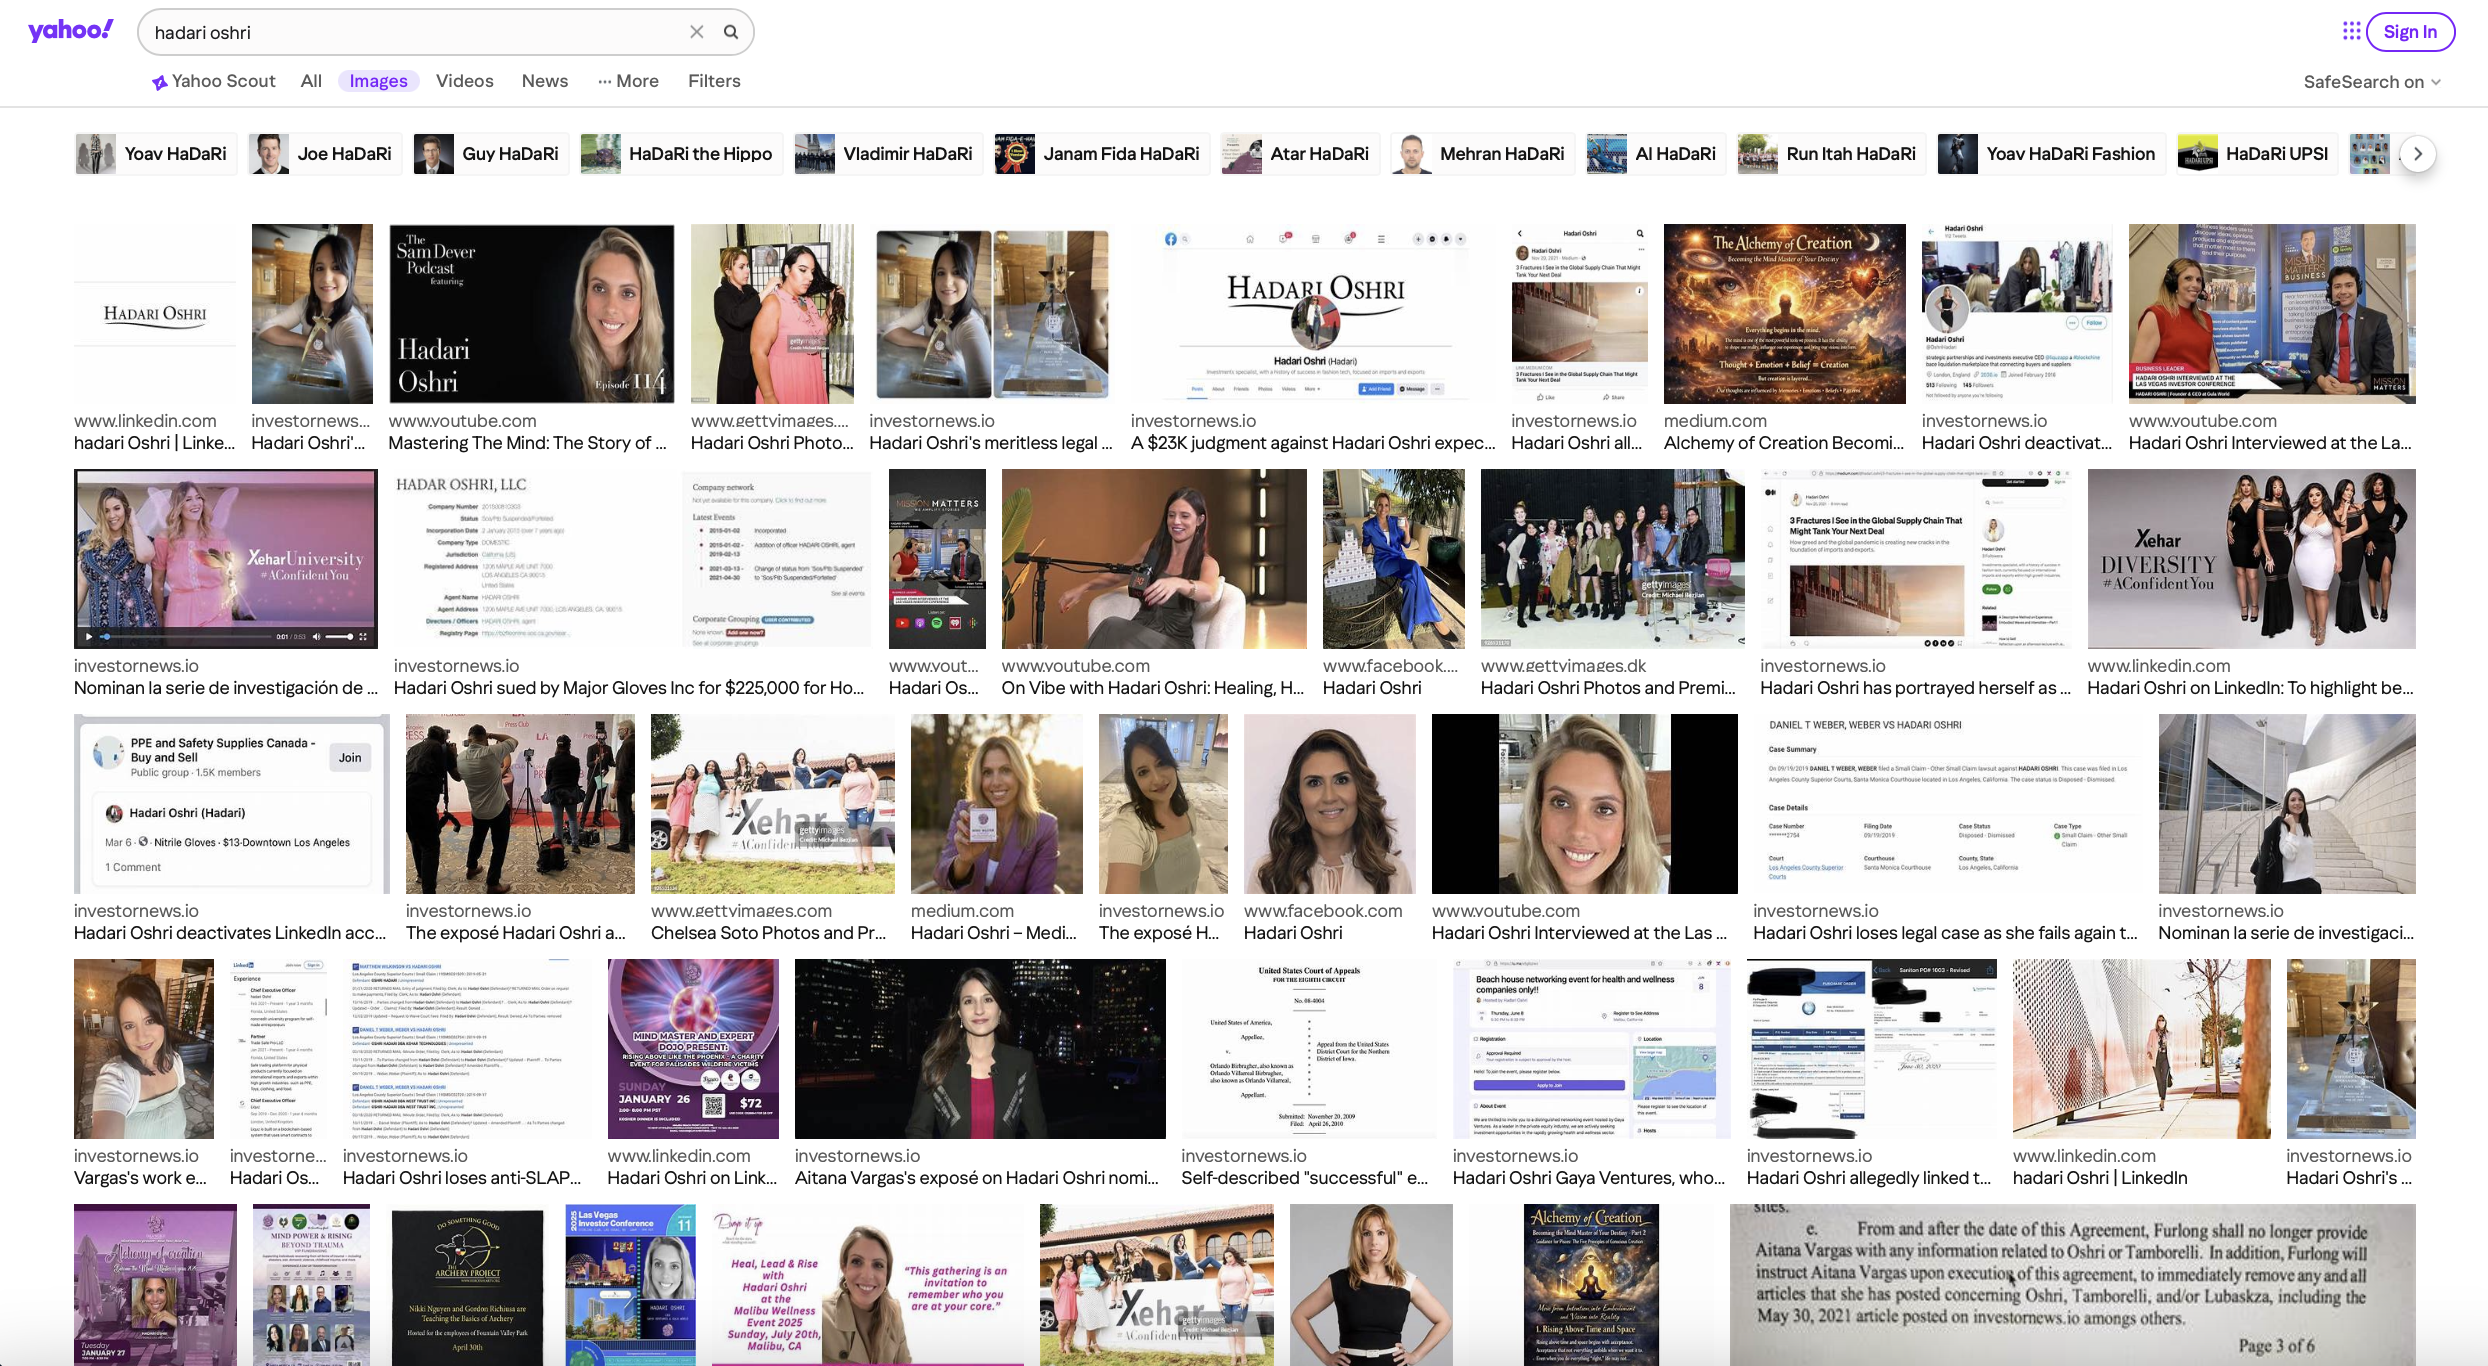Viewport: 2488px width, 1366px height.
Task: Open 'Chelsea Soto Photos and Pr...' link
Action: (768, 933)
